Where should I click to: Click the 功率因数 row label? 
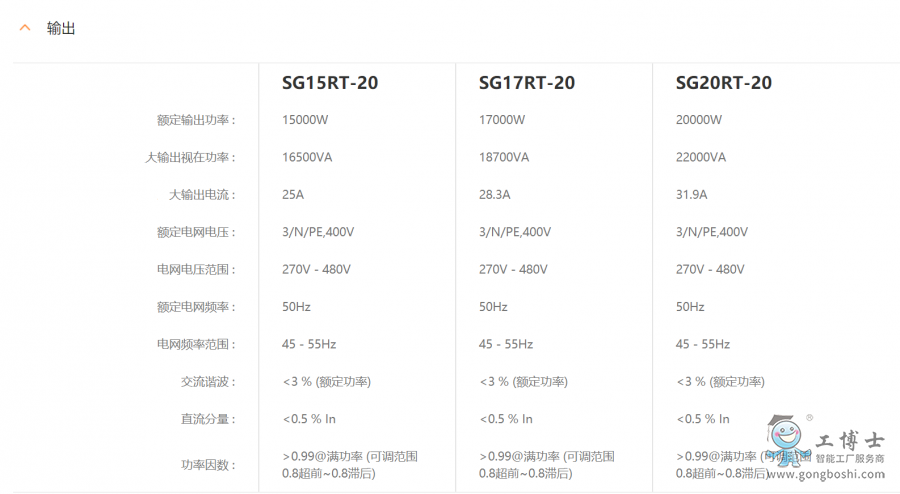[x=207, y=465]
